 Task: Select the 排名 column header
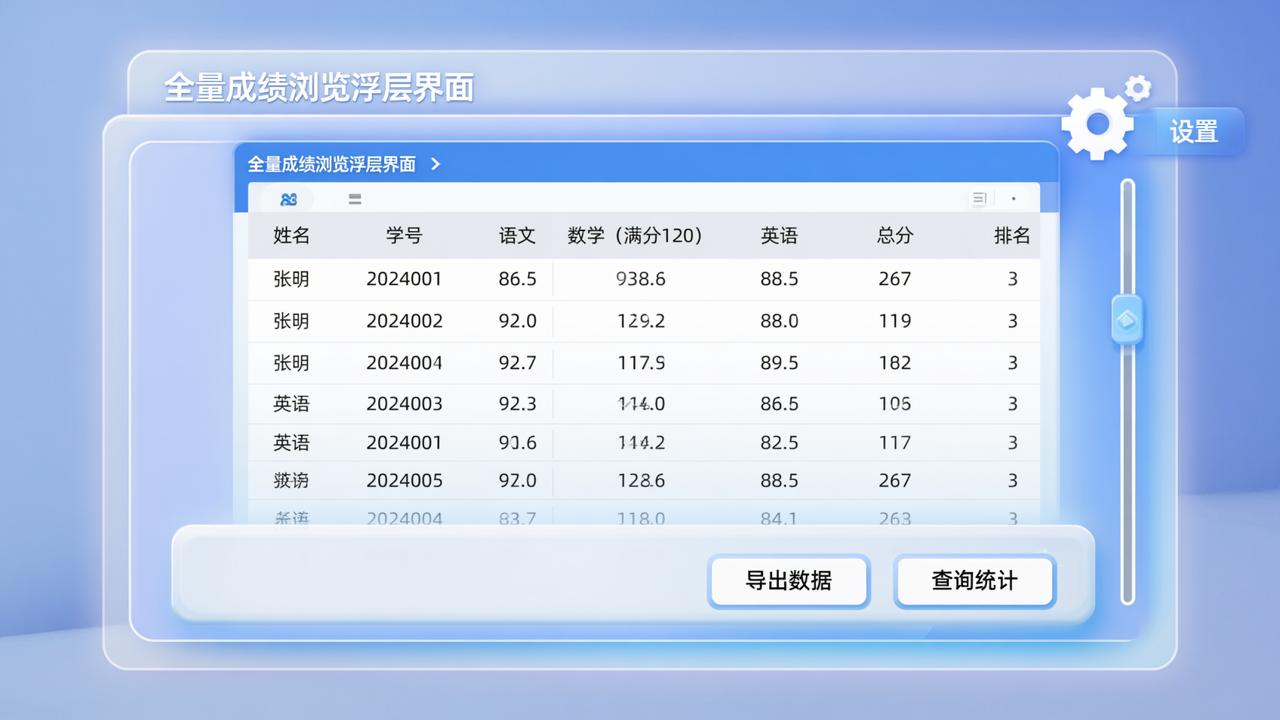1012,236
